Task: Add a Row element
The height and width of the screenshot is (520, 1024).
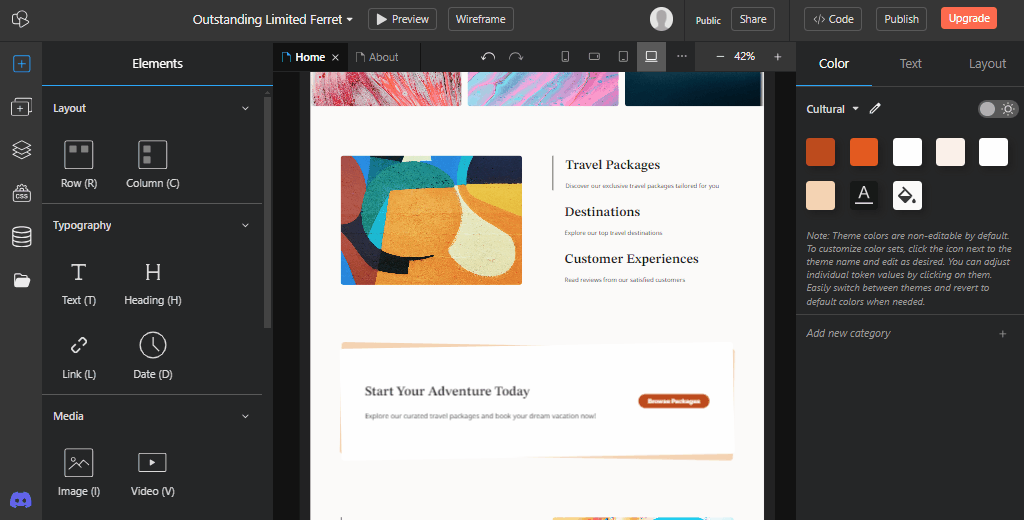Action: pos(78,165)
